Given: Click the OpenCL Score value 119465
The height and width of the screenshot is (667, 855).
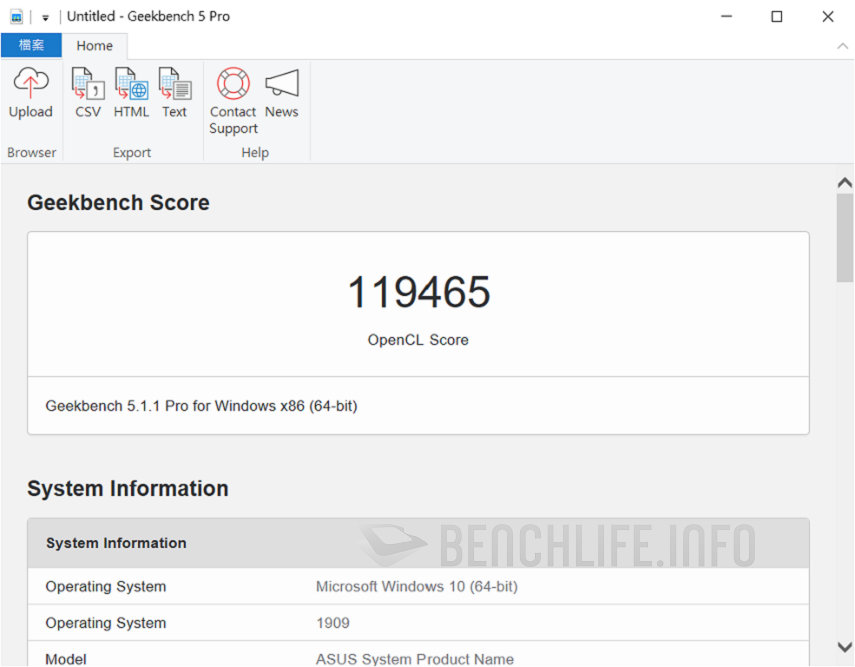Looking at the screenshot, I should (418, 292).
